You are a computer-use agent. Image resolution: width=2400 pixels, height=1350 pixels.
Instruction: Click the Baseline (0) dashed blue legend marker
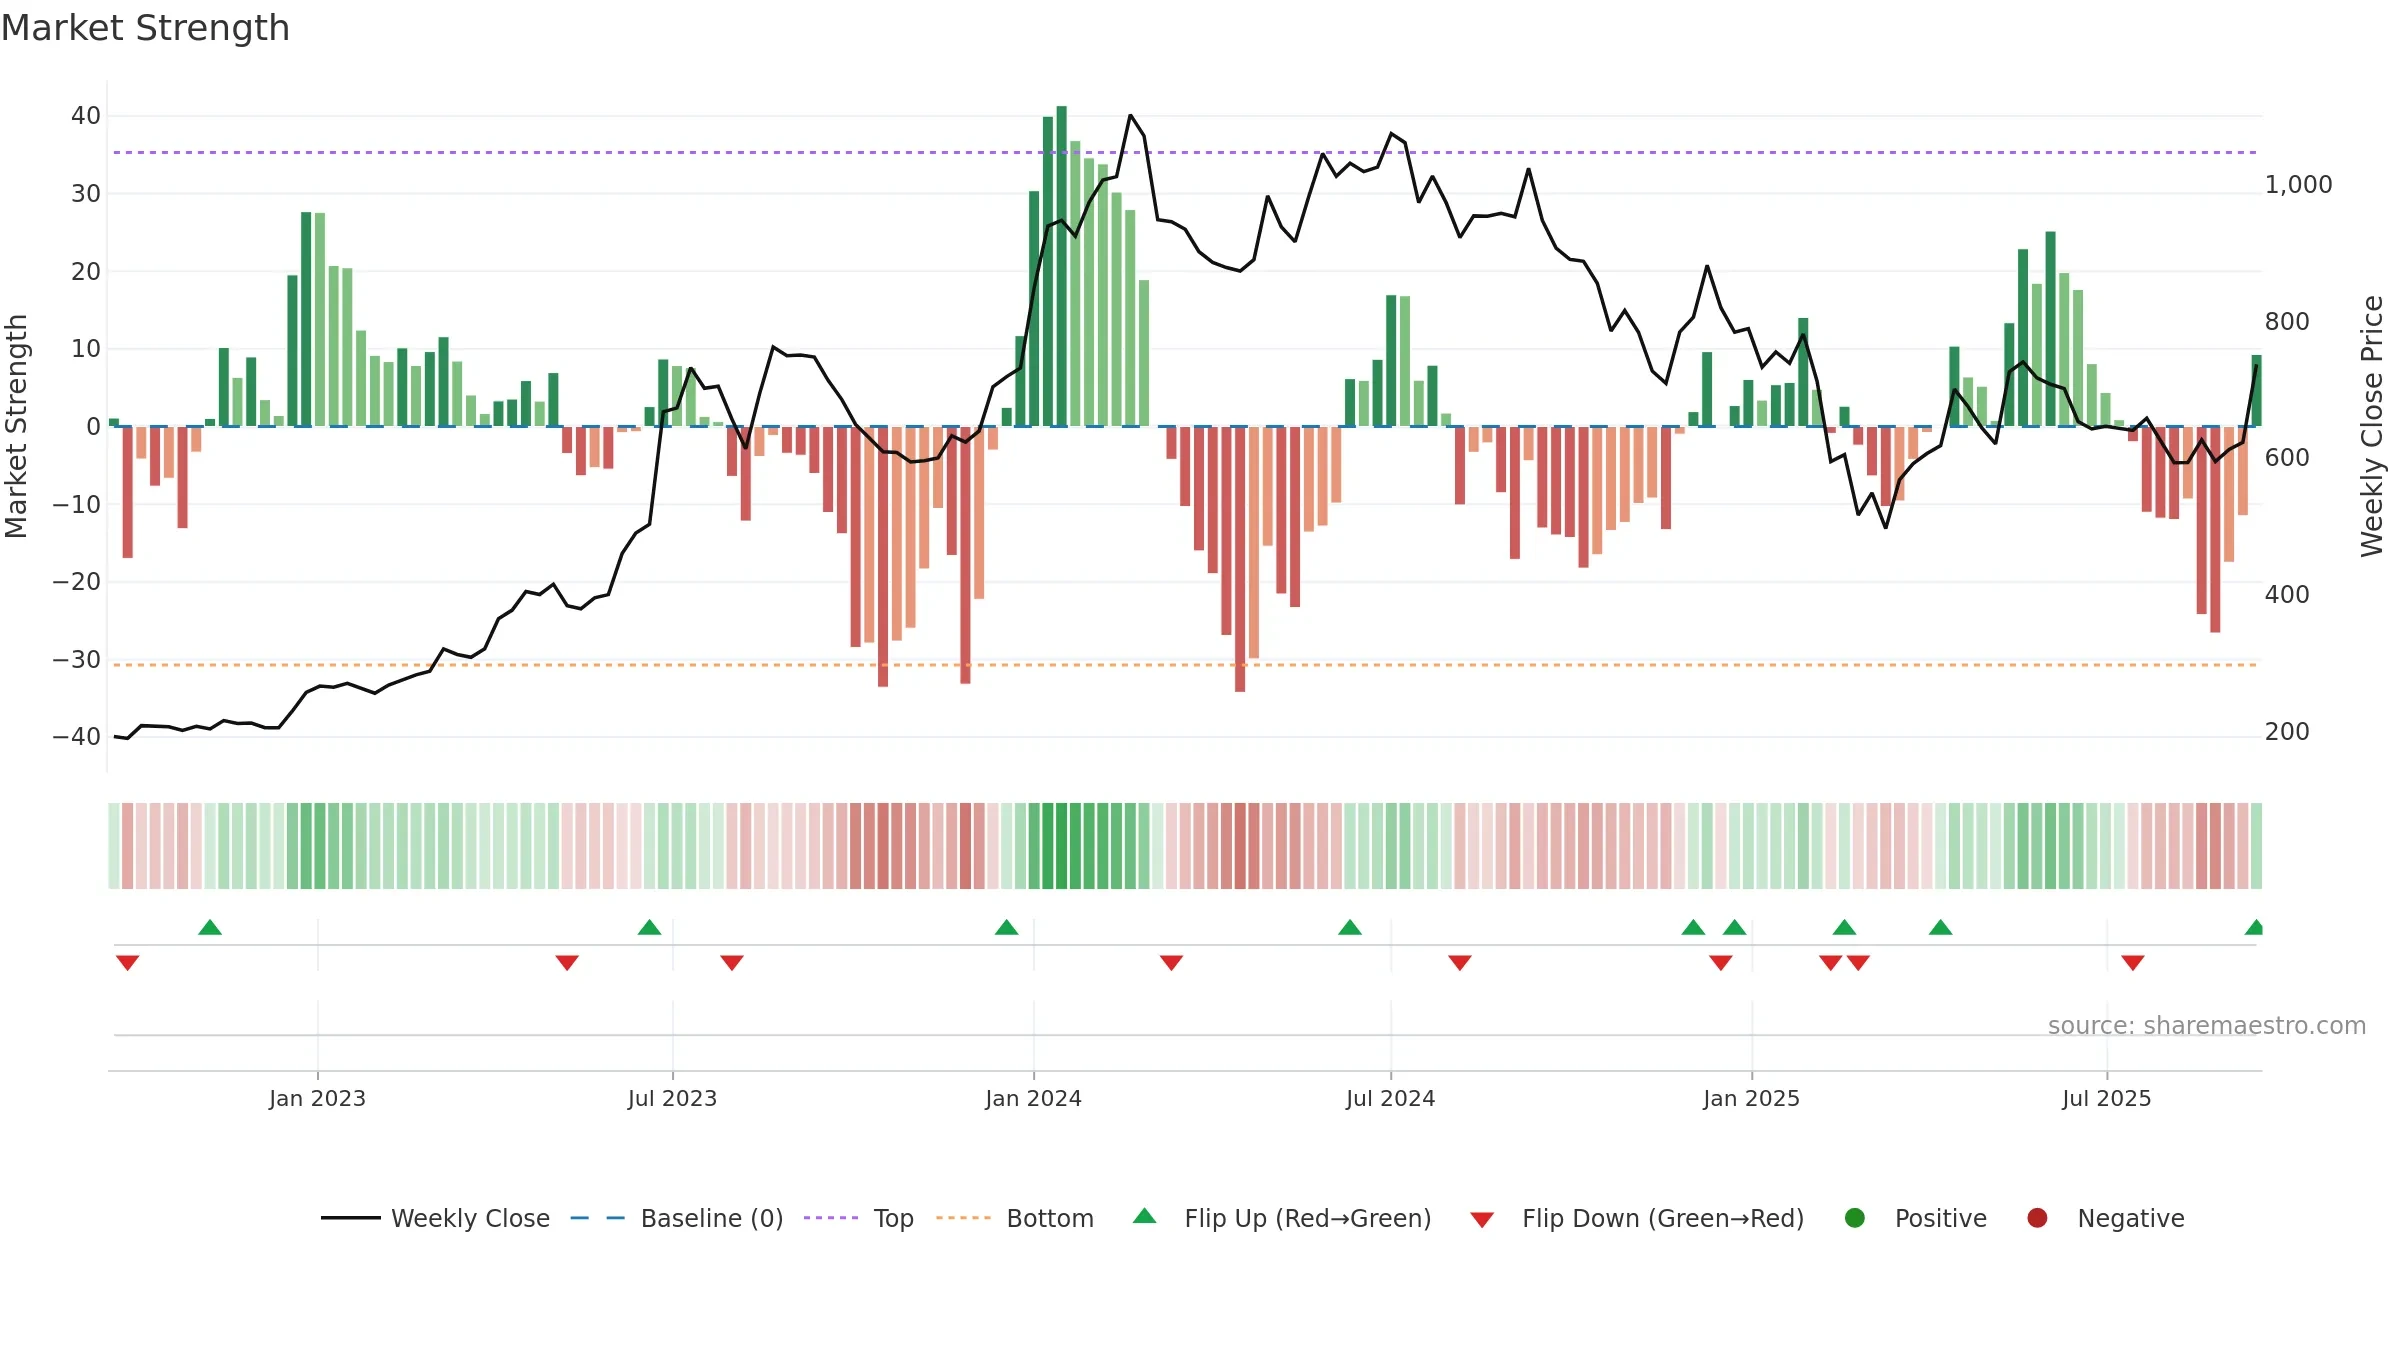pos(598,1218)
